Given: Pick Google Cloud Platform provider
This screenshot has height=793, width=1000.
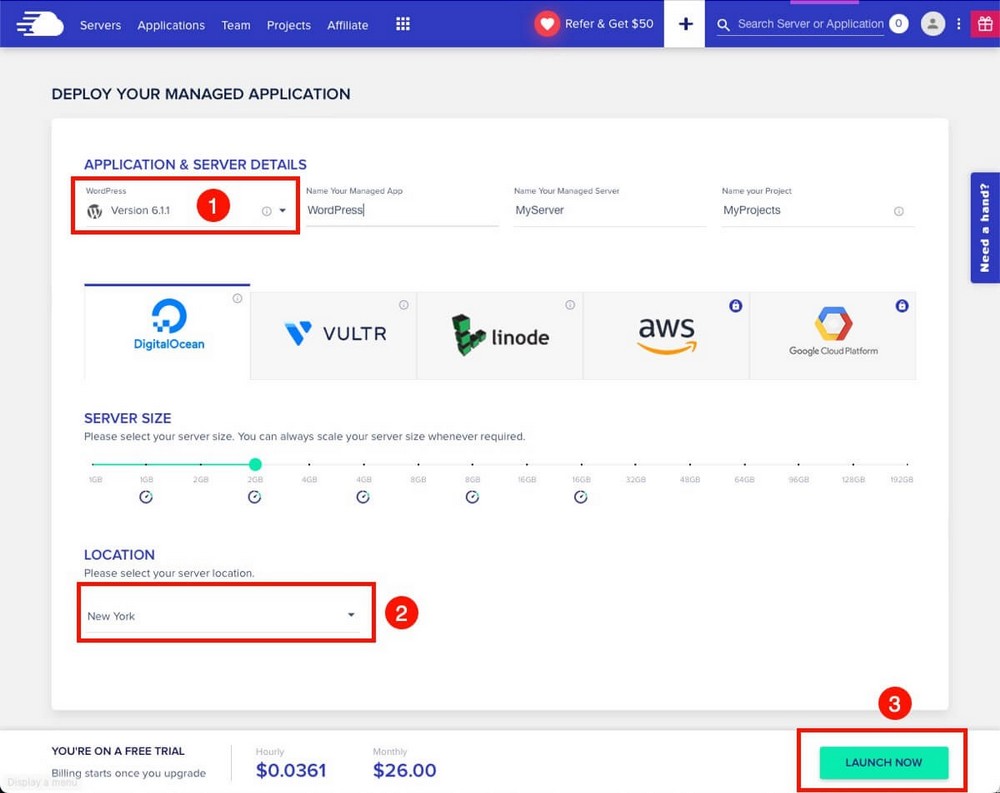Looking at the screenshot, I should coord(832,335).
